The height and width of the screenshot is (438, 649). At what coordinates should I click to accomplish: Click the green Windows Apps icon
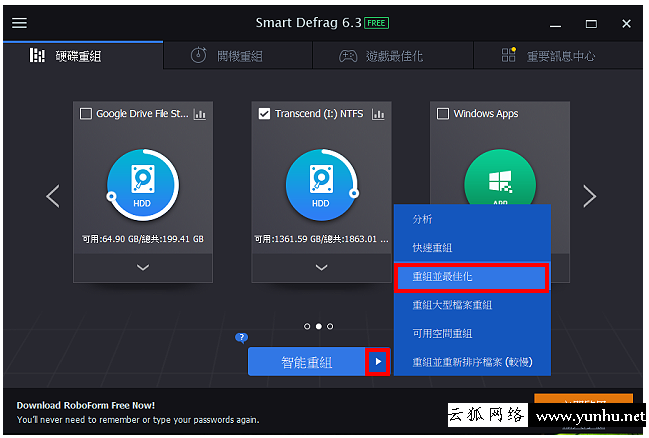click(x=500, y=177)
